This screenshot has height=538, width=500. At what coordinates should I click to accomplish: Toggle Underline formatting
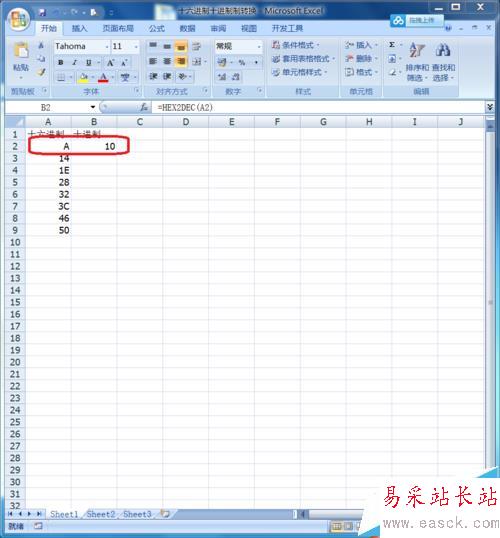pyautogui.click(x=89, y=62)
